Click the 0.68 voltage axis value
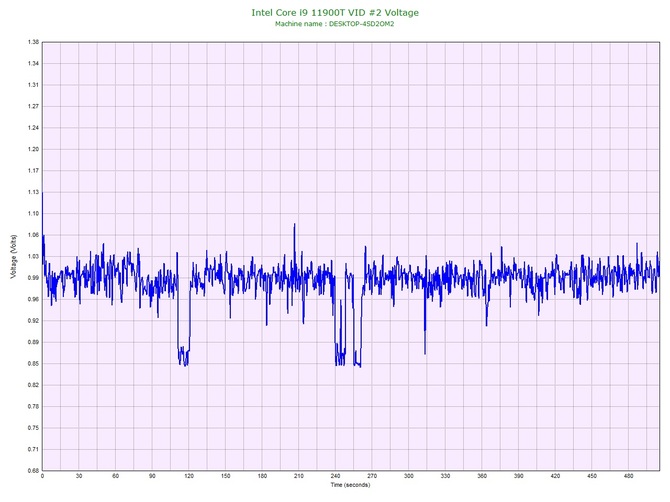This screenshot has width=670, height=502. (33, 471)
